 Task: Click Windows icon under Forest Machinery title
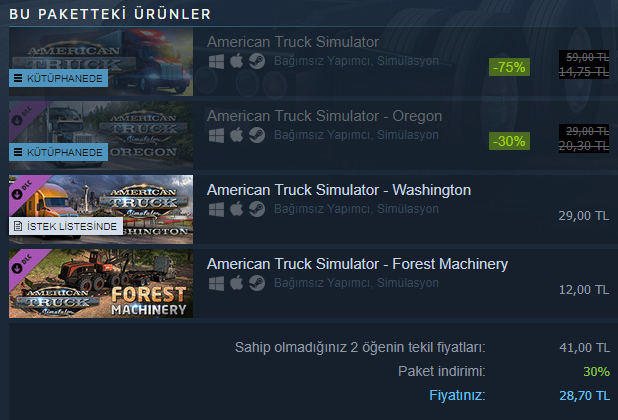point(216,283)
